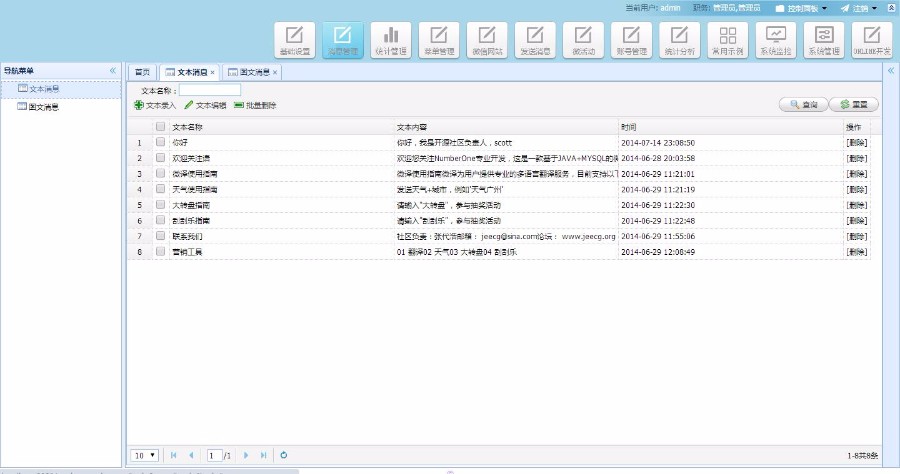
Task: Click the 查询 search button
Action: pyautogui.click(x=803, y=104)
